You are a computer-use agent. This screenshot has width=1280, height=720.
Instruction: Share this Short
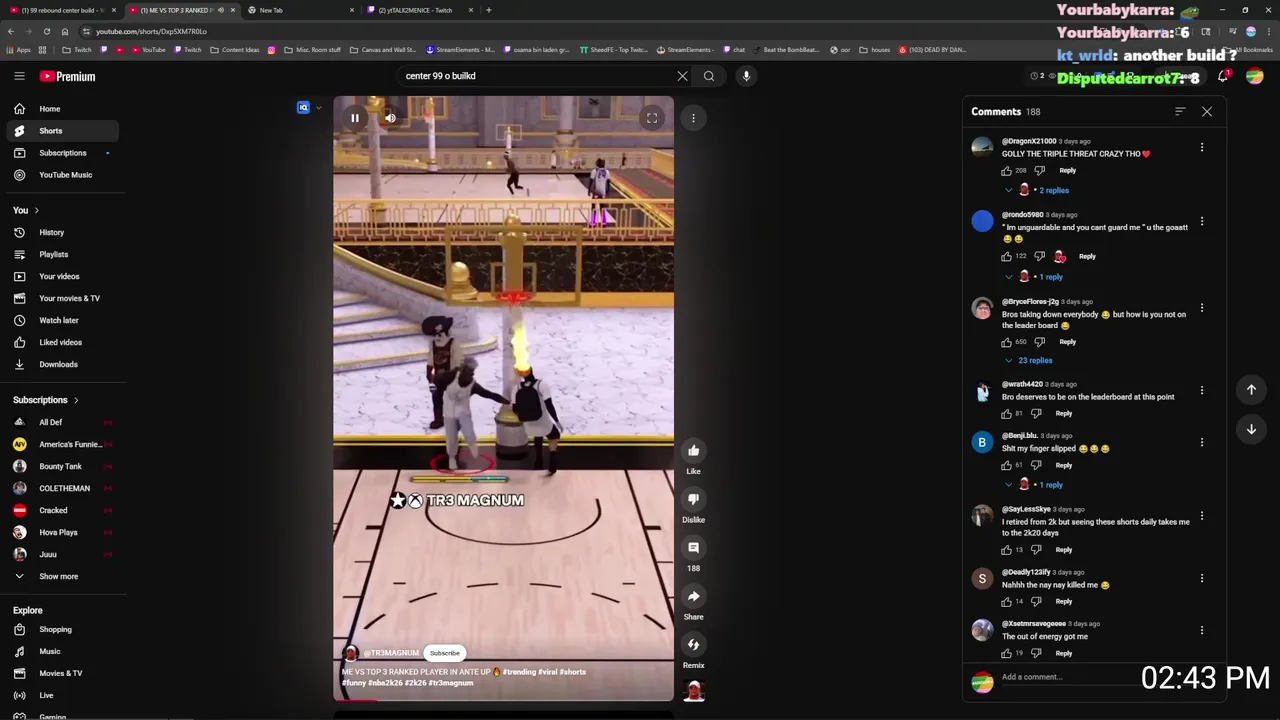(693, 596)
